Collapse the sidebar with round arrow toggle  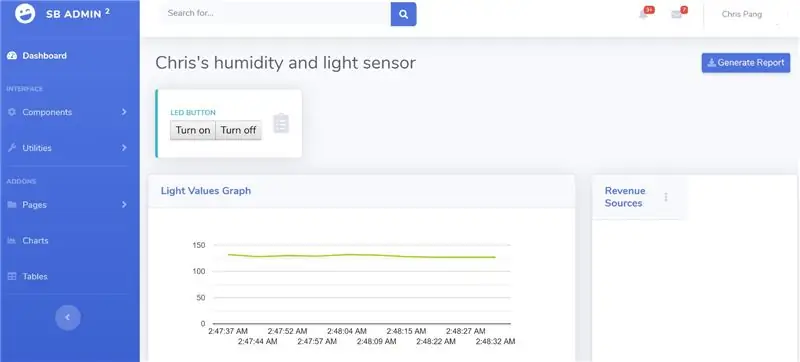pyautogui.click(x=68, y=318)
